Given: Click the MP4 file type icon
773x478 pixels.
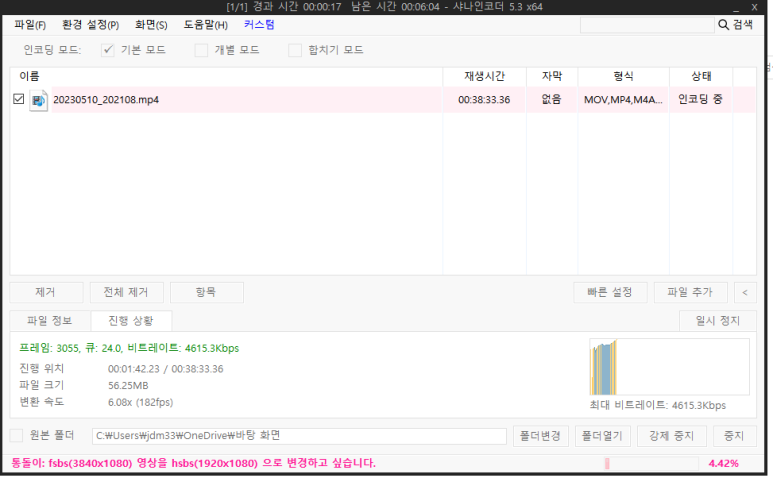Looking at the screenshot, I should 38,100.
